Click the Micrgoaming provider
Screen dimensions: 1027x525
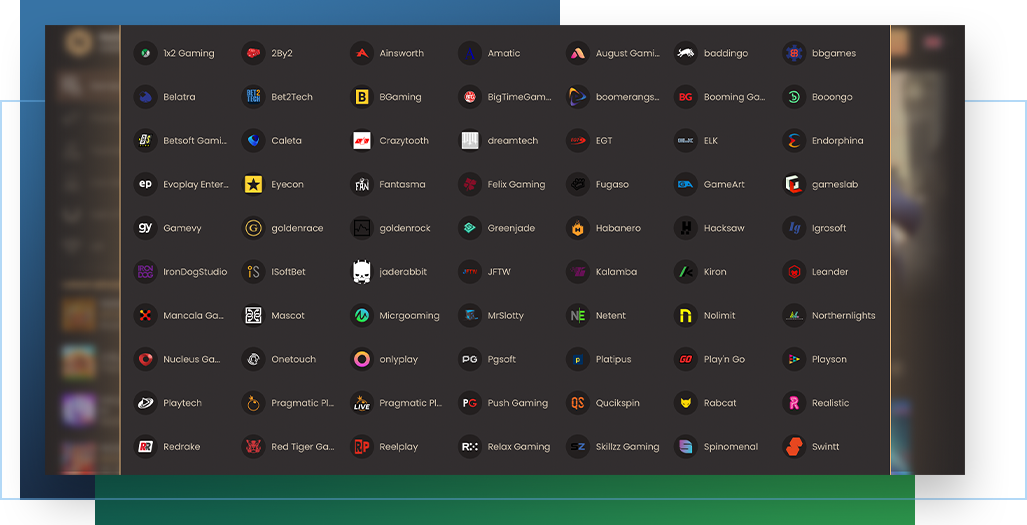point(395,316)
